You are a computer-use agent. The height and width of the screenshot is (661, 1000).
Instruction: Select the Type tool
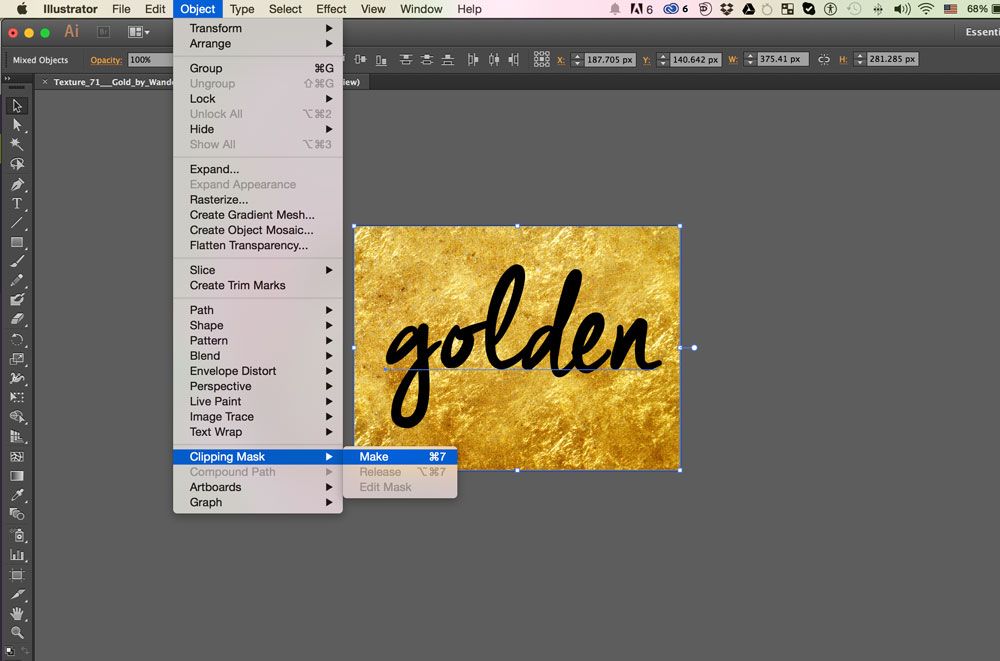(17, 204)
